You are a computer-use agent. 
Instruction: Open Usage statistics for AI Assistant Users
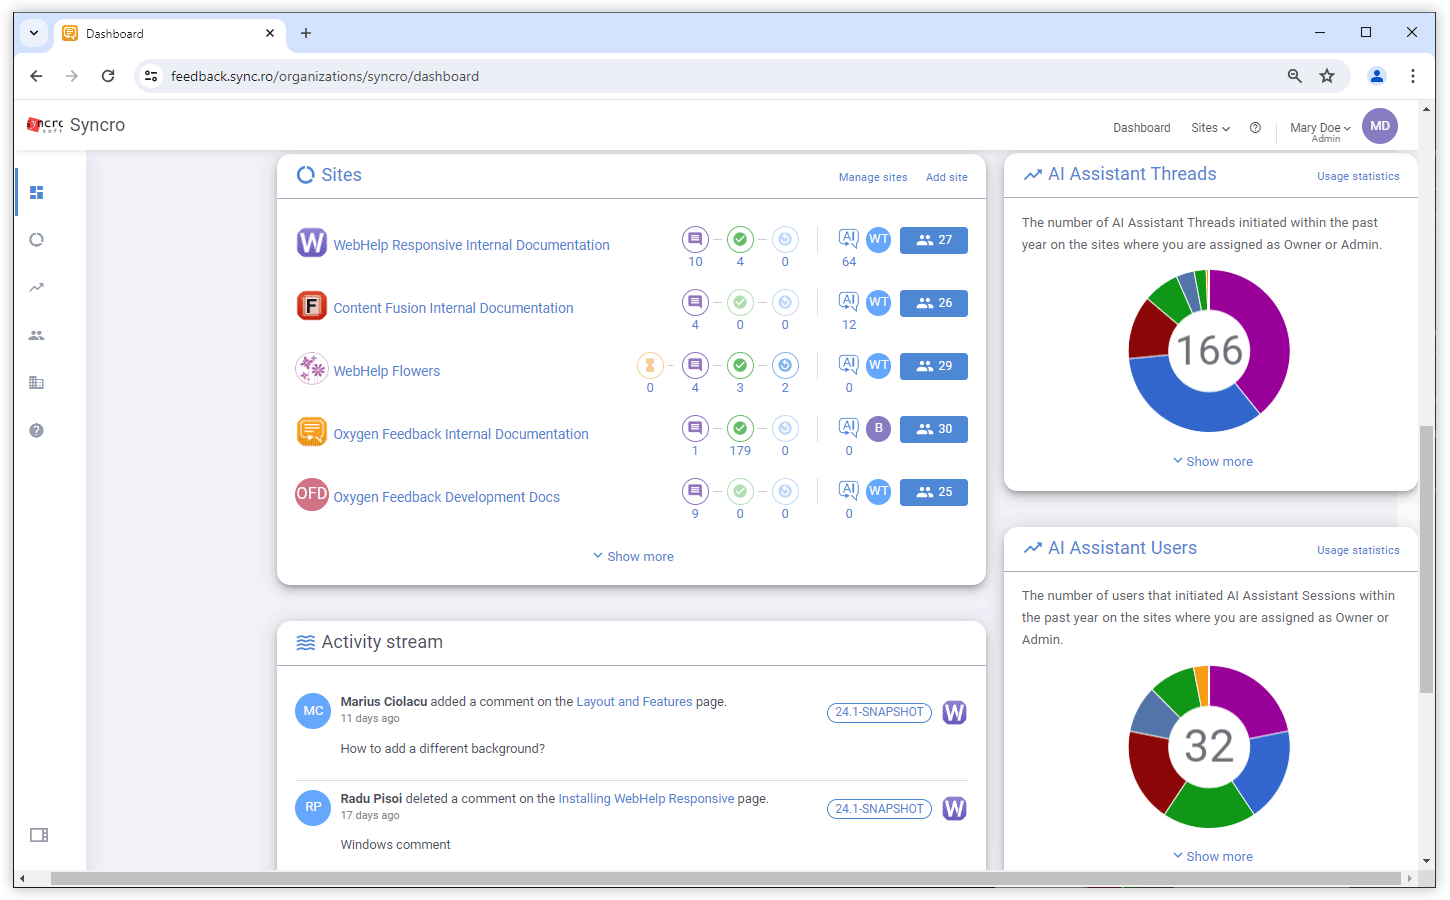point(1358,550)
